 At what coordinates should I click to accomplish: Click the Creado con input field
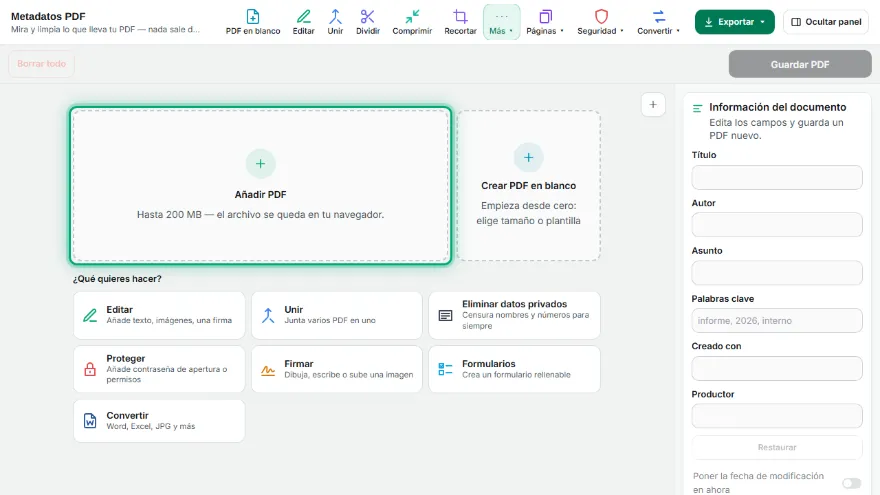click(777, 368)
